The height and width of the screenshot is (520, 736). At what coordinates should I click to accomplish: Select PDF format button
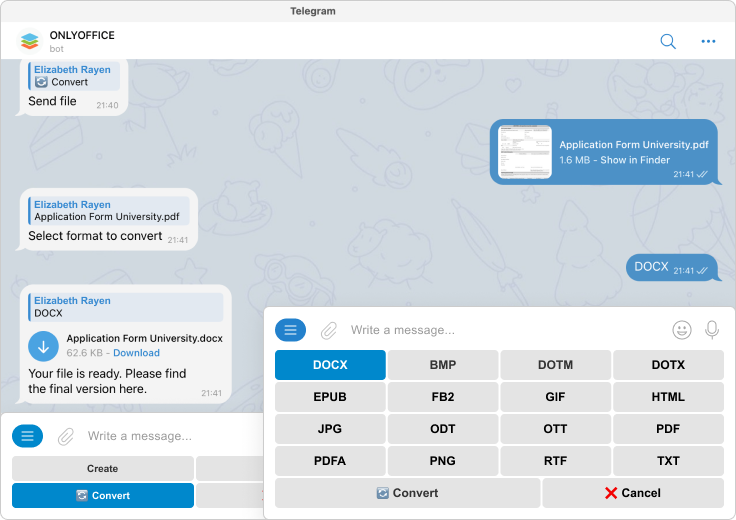click(668, 428)
